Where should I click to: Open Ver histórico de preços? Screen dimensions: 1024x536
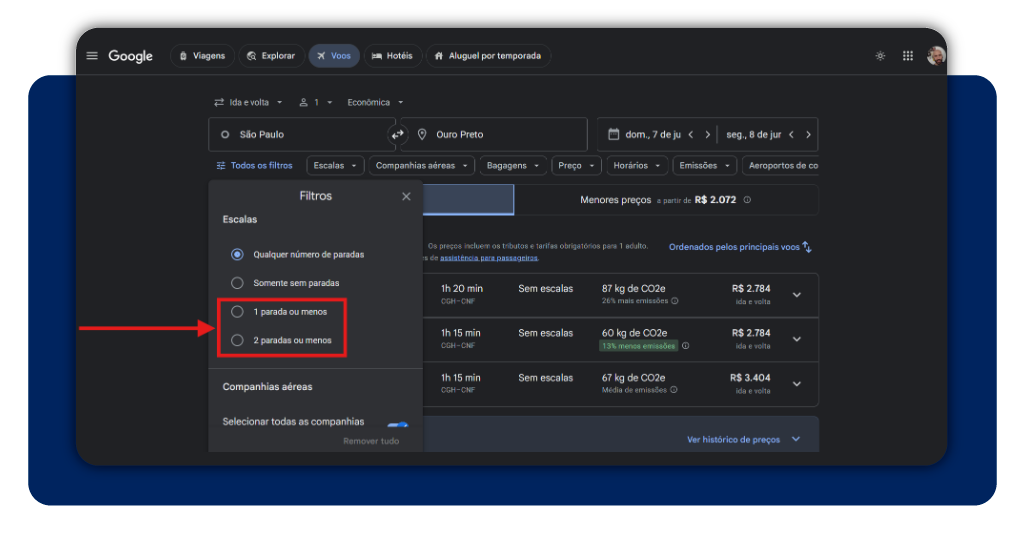tap(743, 439)
